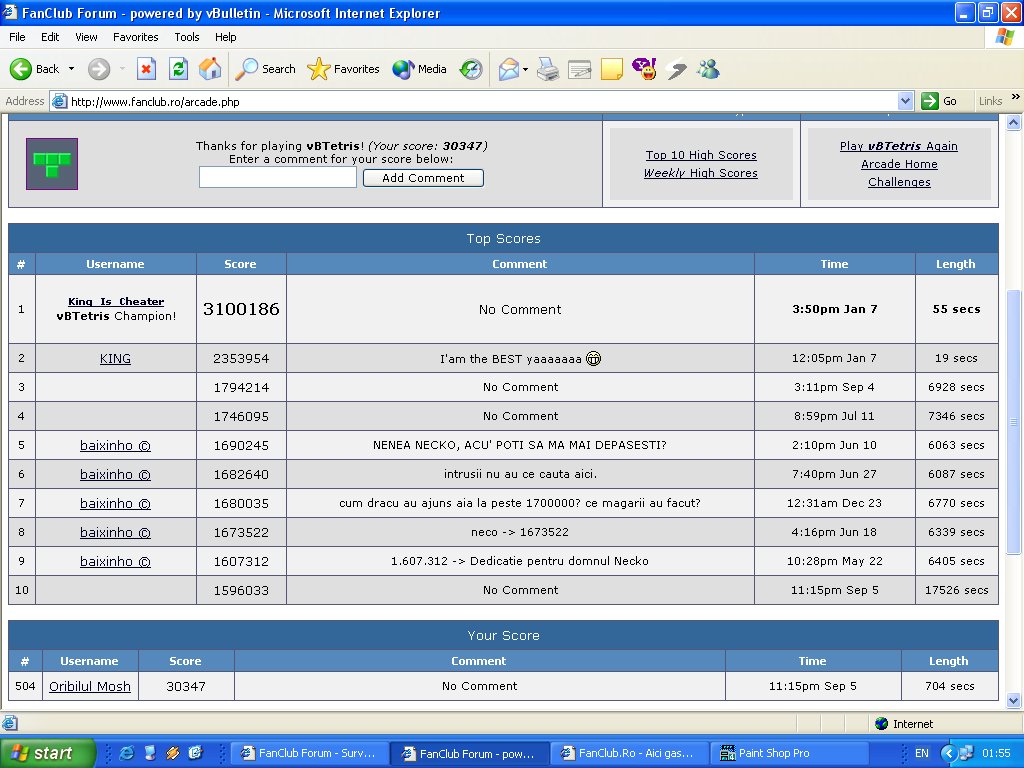
Task: Launch the Yahoo Messenger toolbar icon
Action: (644, 69)
